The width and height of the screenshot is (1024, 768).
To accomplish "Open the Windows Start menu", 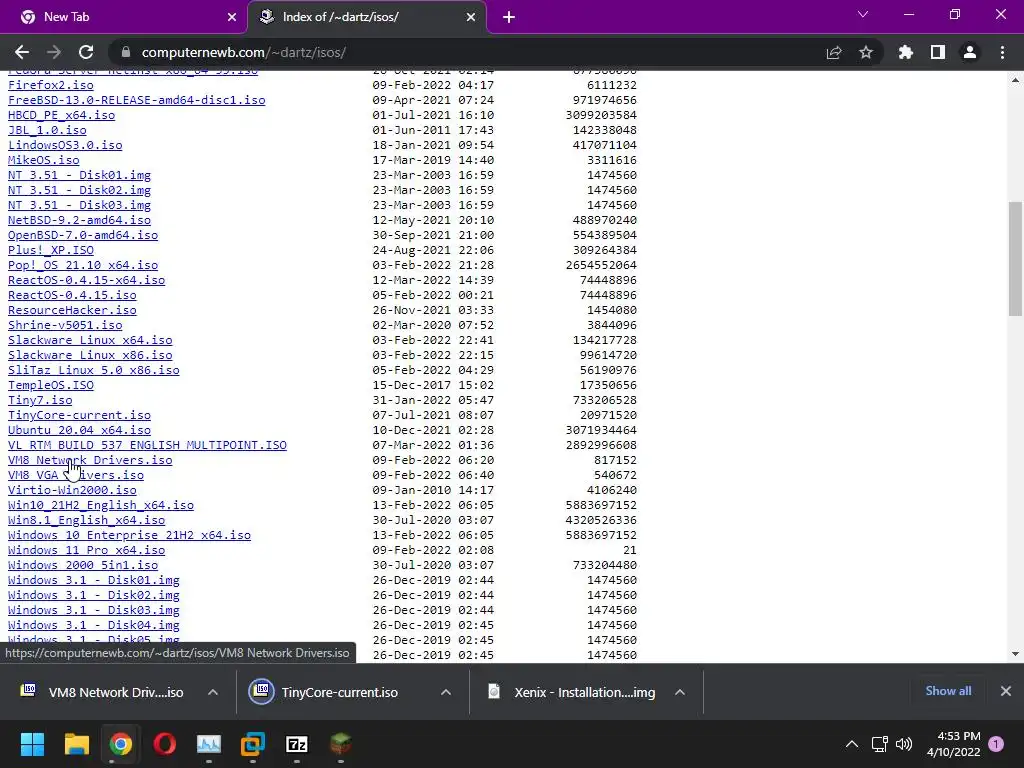I will tap(32, 744).
